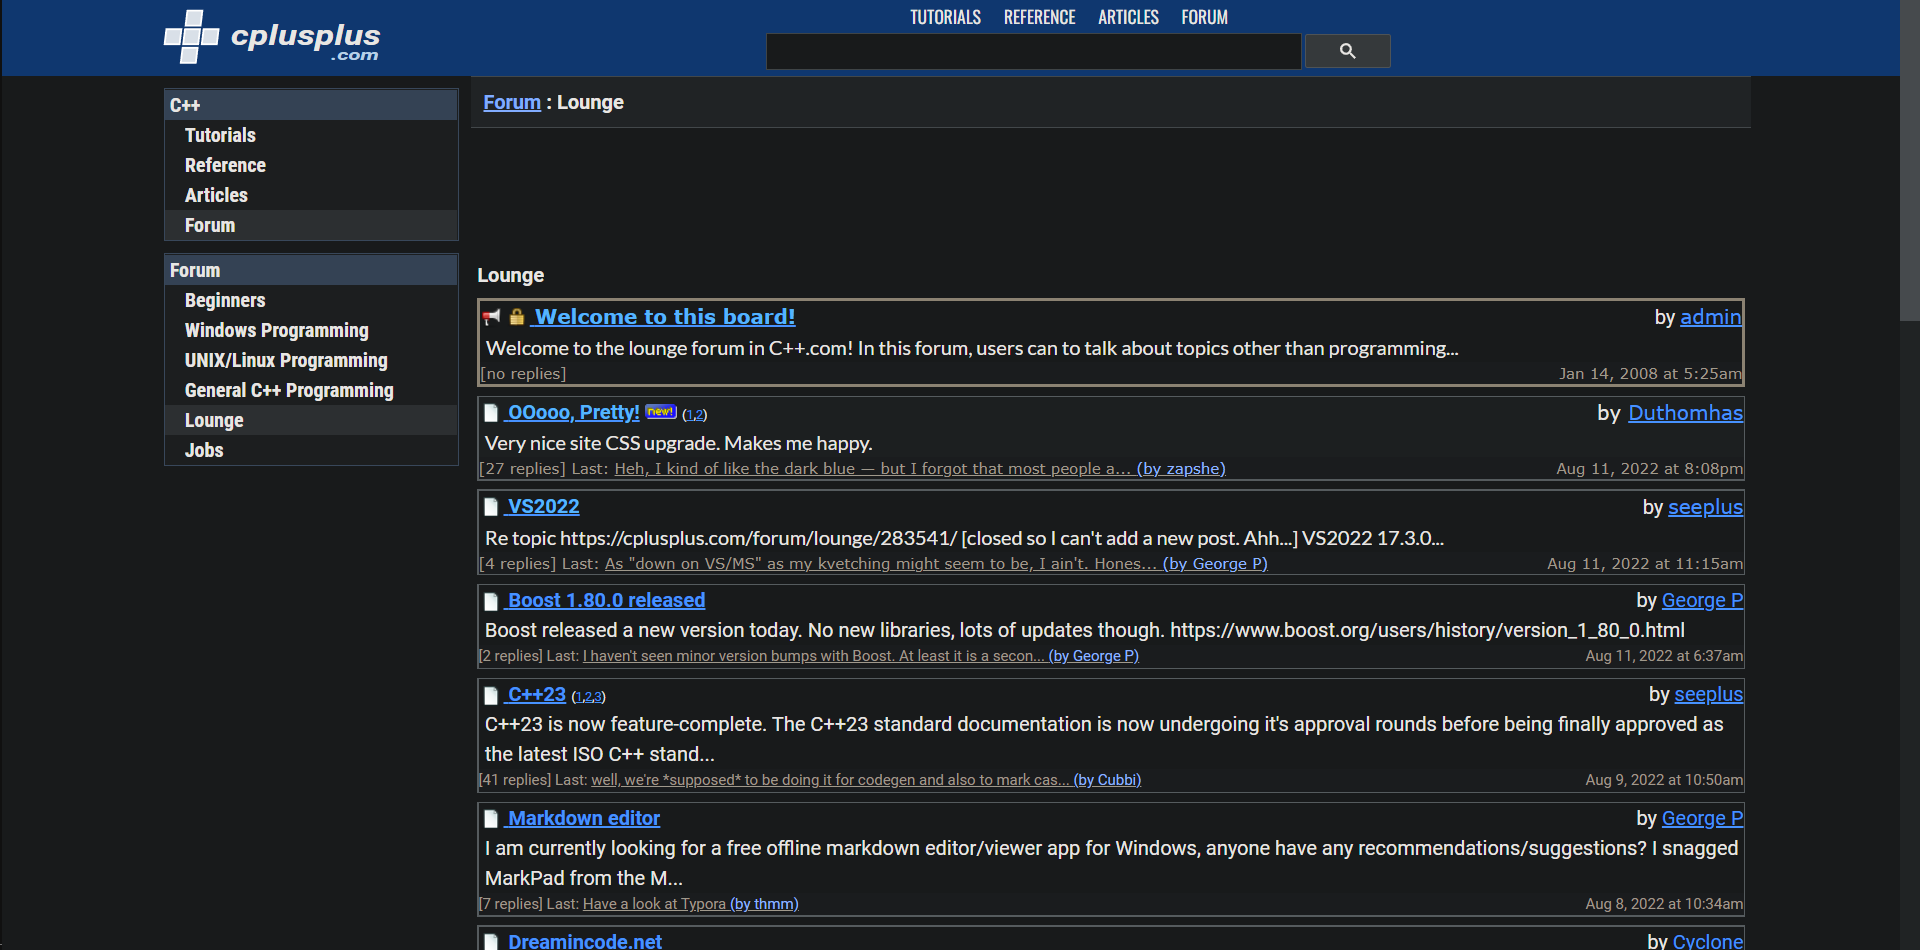Open REFERENCE in the top navigation

[1039, 17]
